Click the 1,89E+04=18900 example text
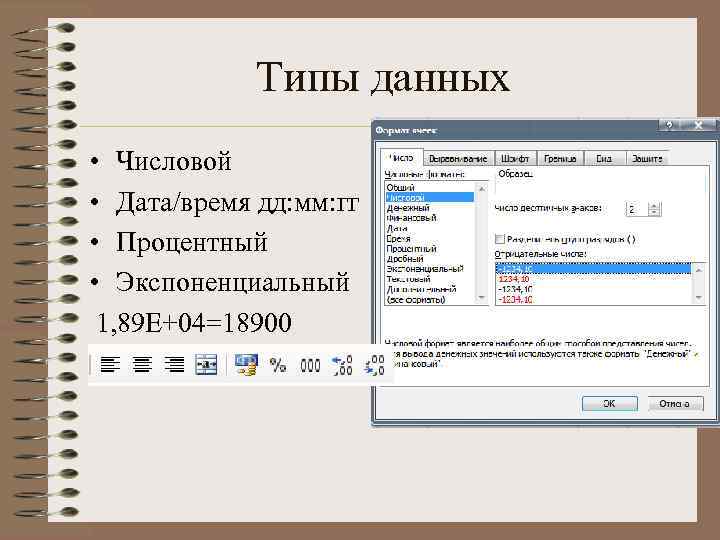Screen dimensions: 720x540 point(194,322)
